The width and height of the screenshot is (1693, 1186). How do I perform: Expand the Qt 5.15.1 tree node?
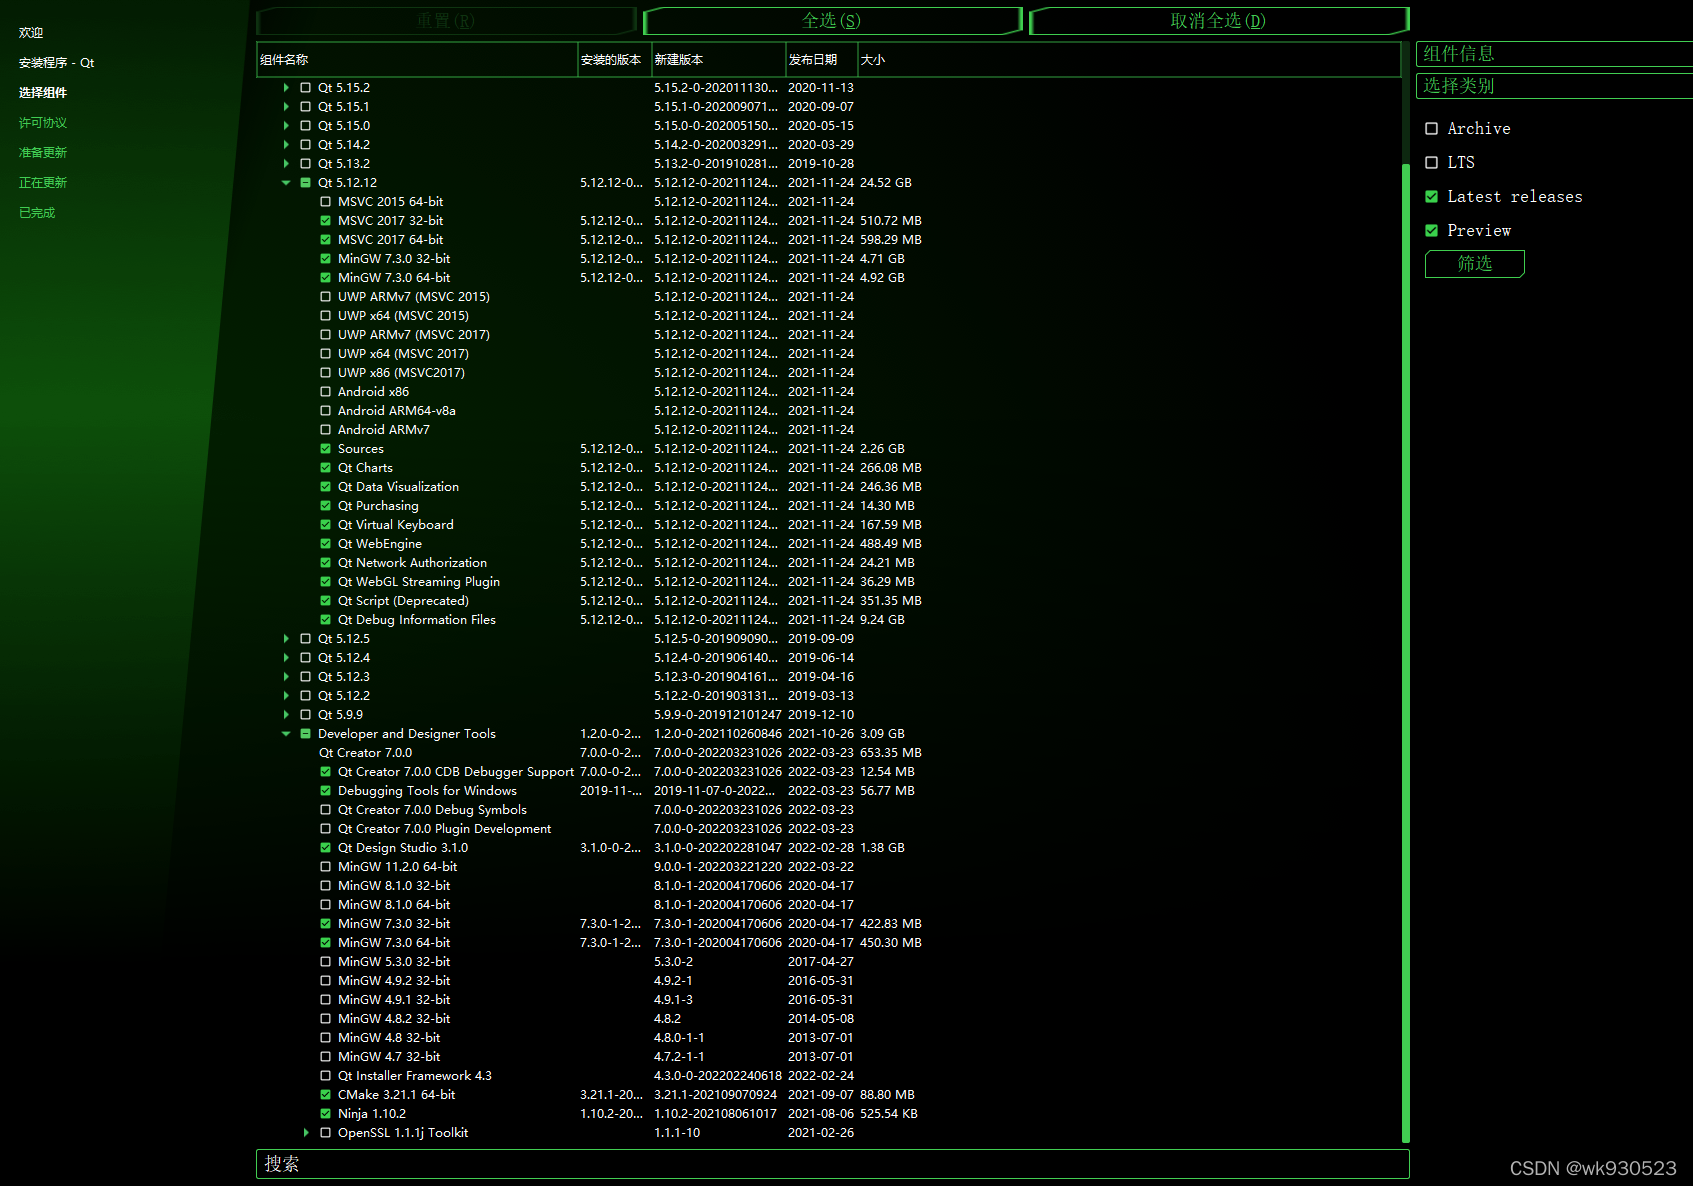coord(286,107)
